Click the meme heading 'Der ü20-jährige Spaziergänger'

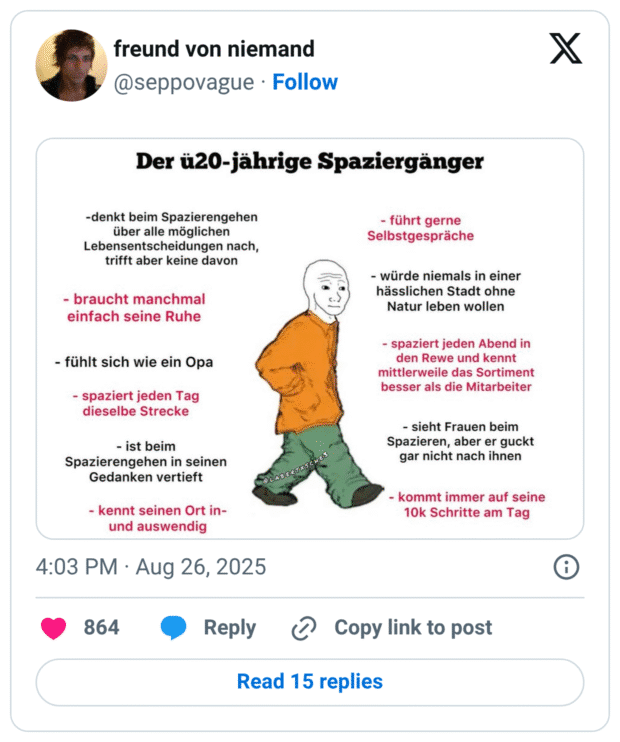(310, 160)
